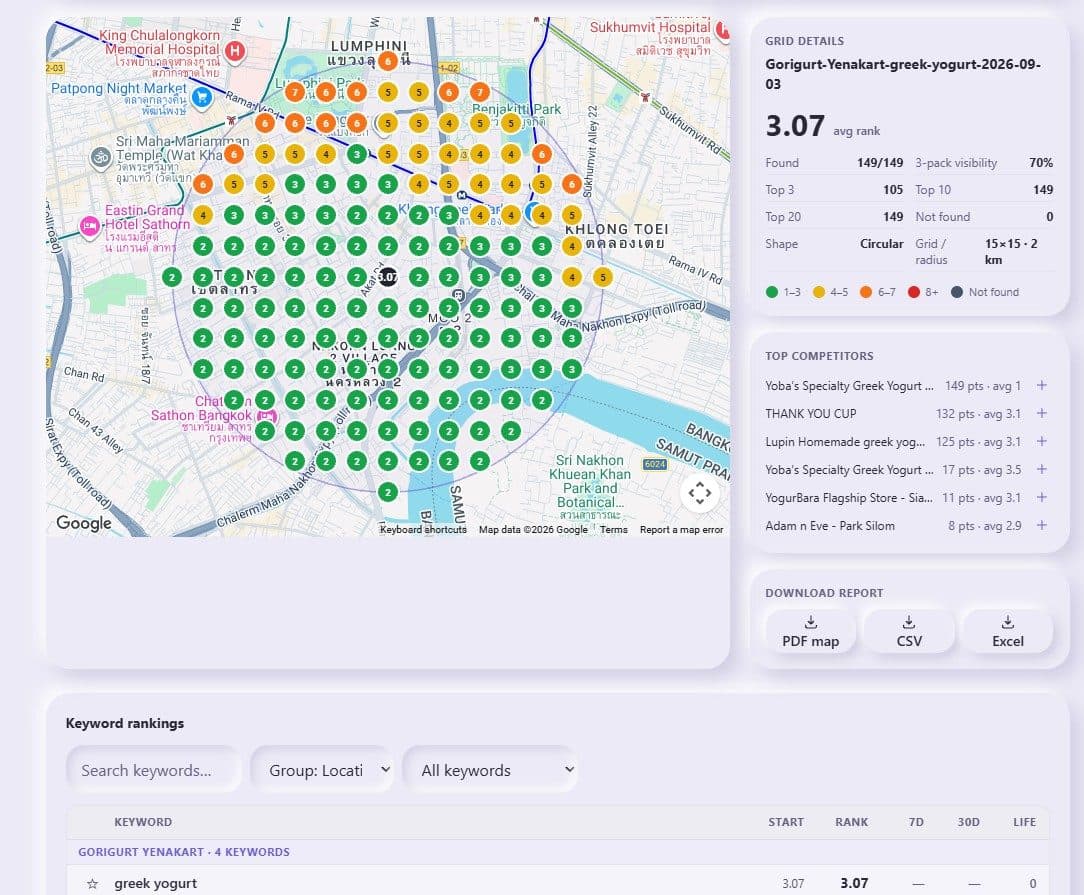The image size is (1084, 895).
Task: Click THANK YOU CUP competitor name
Action: click(x=811, y=413)
